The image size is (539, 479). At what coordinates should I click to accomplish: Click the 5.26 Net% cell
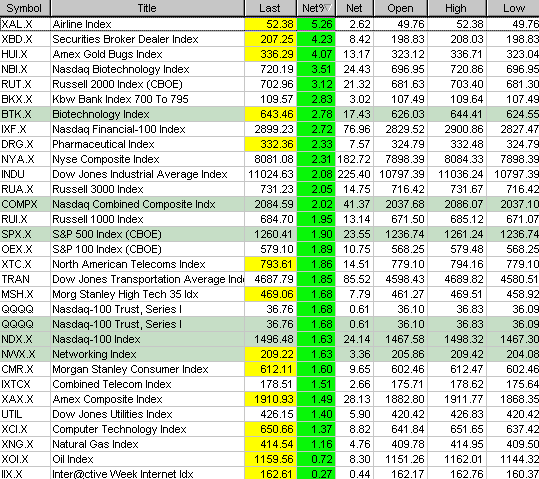[316, 24]
